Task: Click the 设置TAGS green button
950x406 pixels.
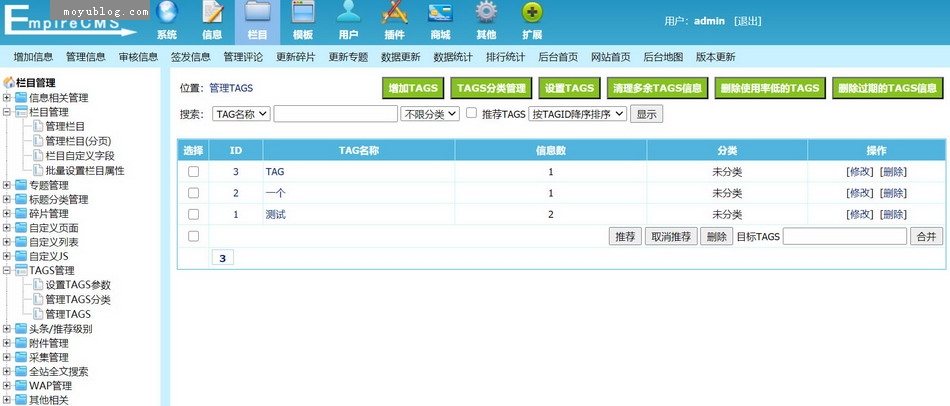Action: pyautogui.click(x=569, y=88)
